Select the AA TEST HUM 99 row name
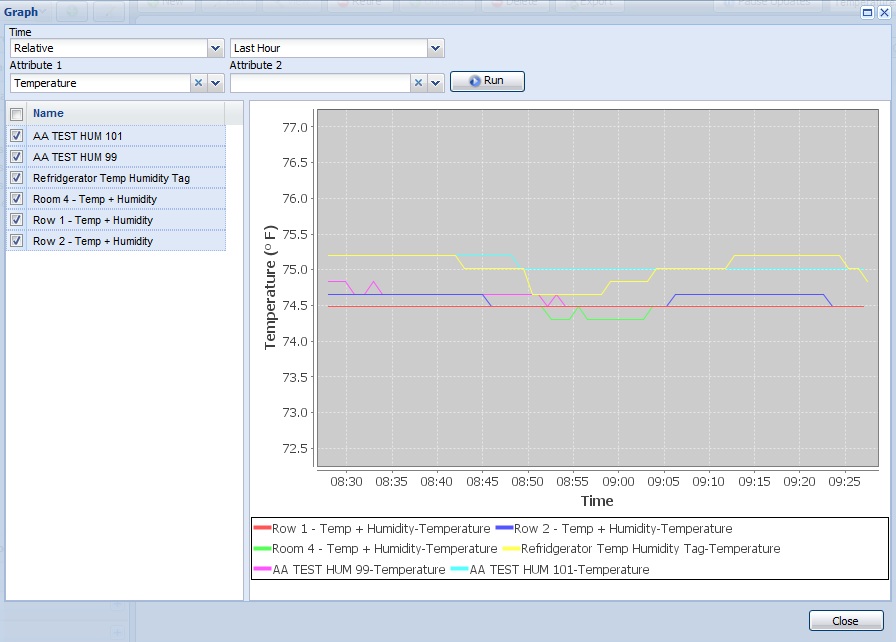This screenshot has width=896, height=642. (x=75, y=157)
